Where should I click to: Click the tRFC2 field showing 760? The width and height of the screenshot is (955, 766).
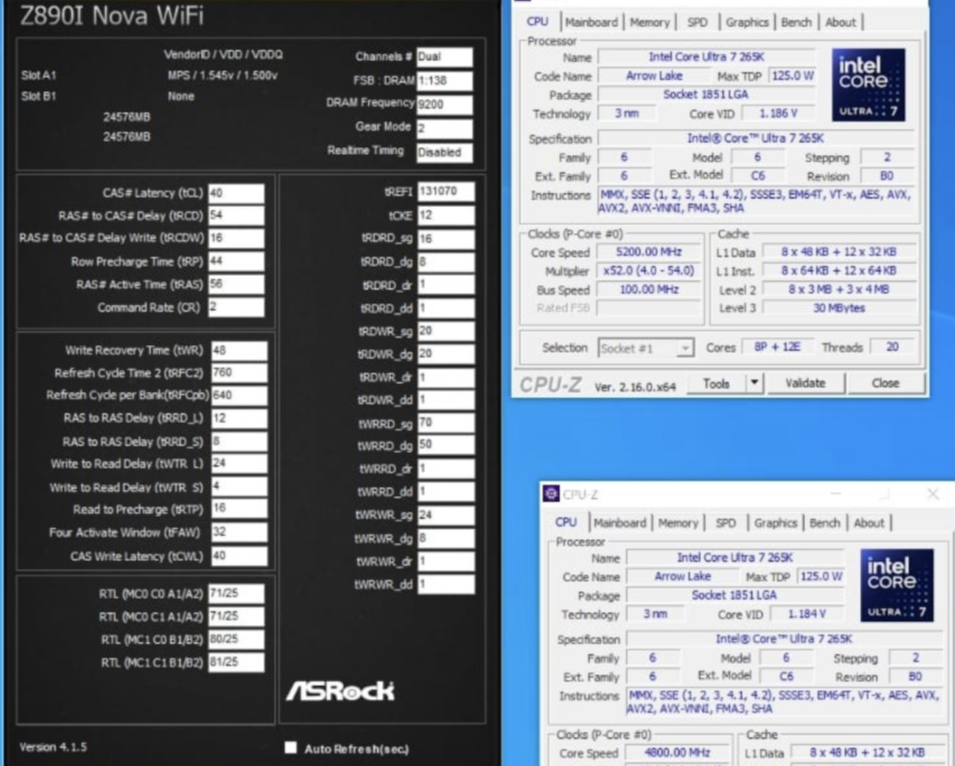click(239, 373)
